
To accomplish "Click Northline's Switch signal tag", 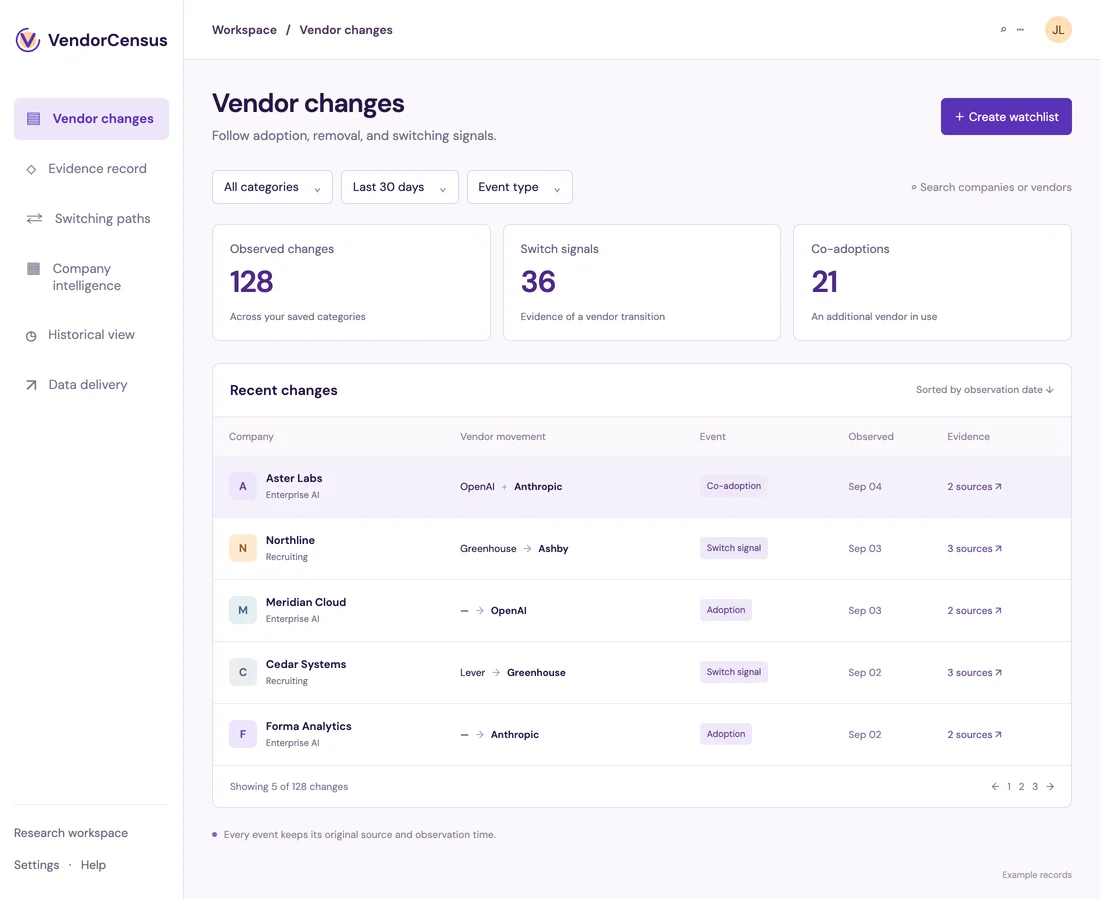I will point(734,548).
